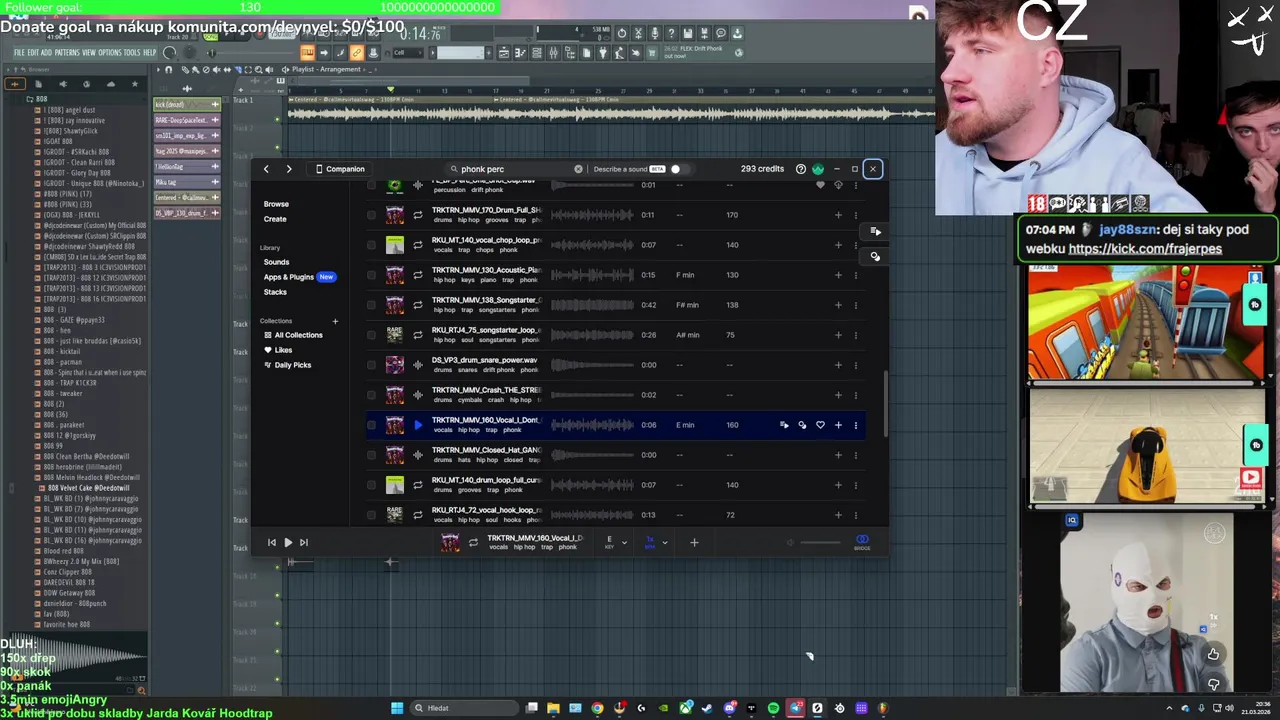Clear the 'phonk perc' search text
This screenshot has width=1280, height=720.
(x=578, y=169)
